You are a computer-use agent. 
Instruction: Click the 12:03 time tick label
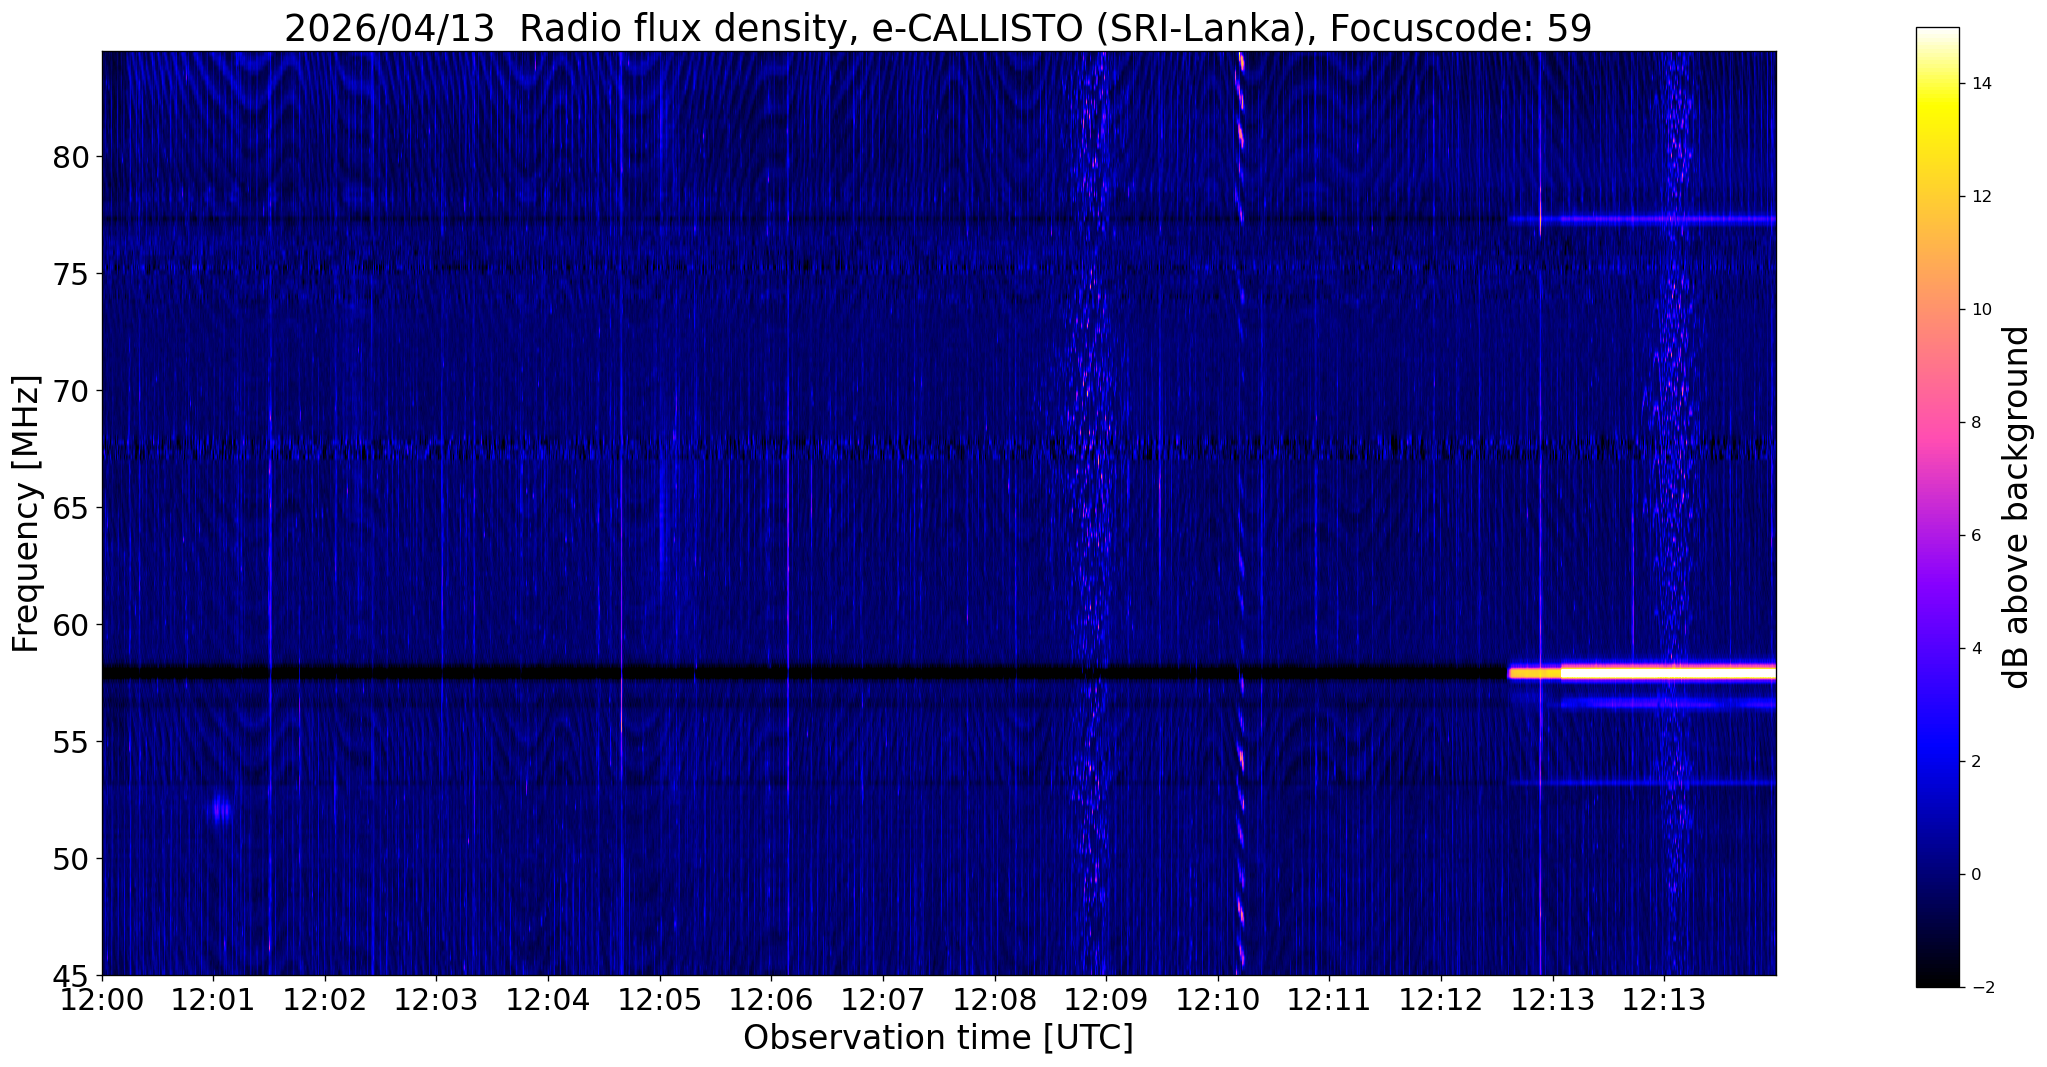click(436, 998)
